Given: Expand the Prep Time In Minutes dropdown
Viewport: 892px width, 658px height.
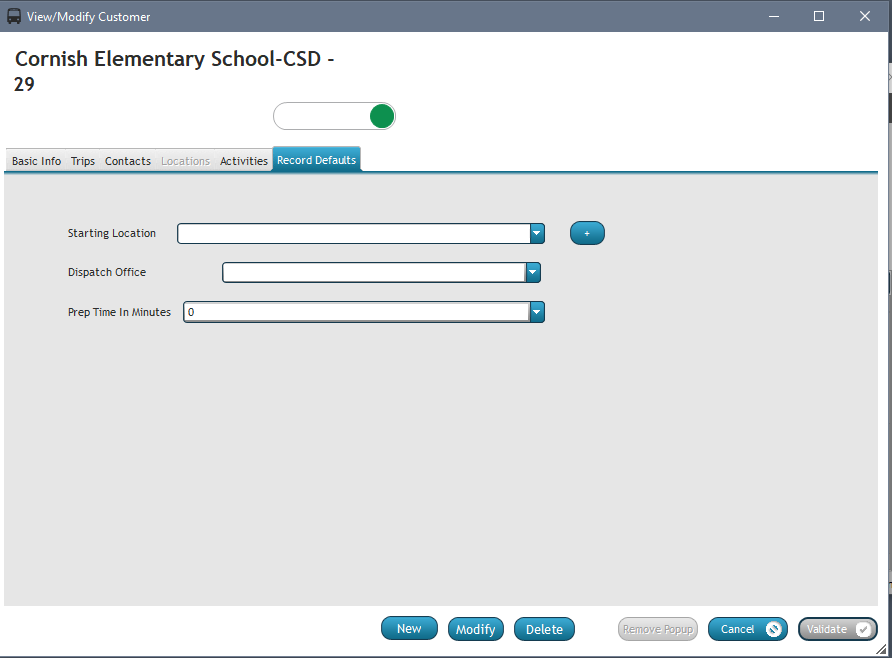Looking at the screenshot, I should coord(537,312).
